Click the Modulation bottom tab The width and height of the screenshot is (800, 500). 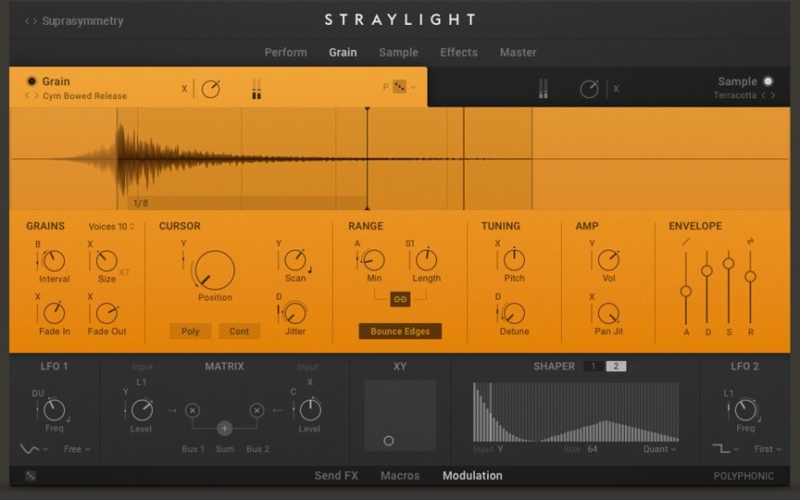tap(472, 476)
